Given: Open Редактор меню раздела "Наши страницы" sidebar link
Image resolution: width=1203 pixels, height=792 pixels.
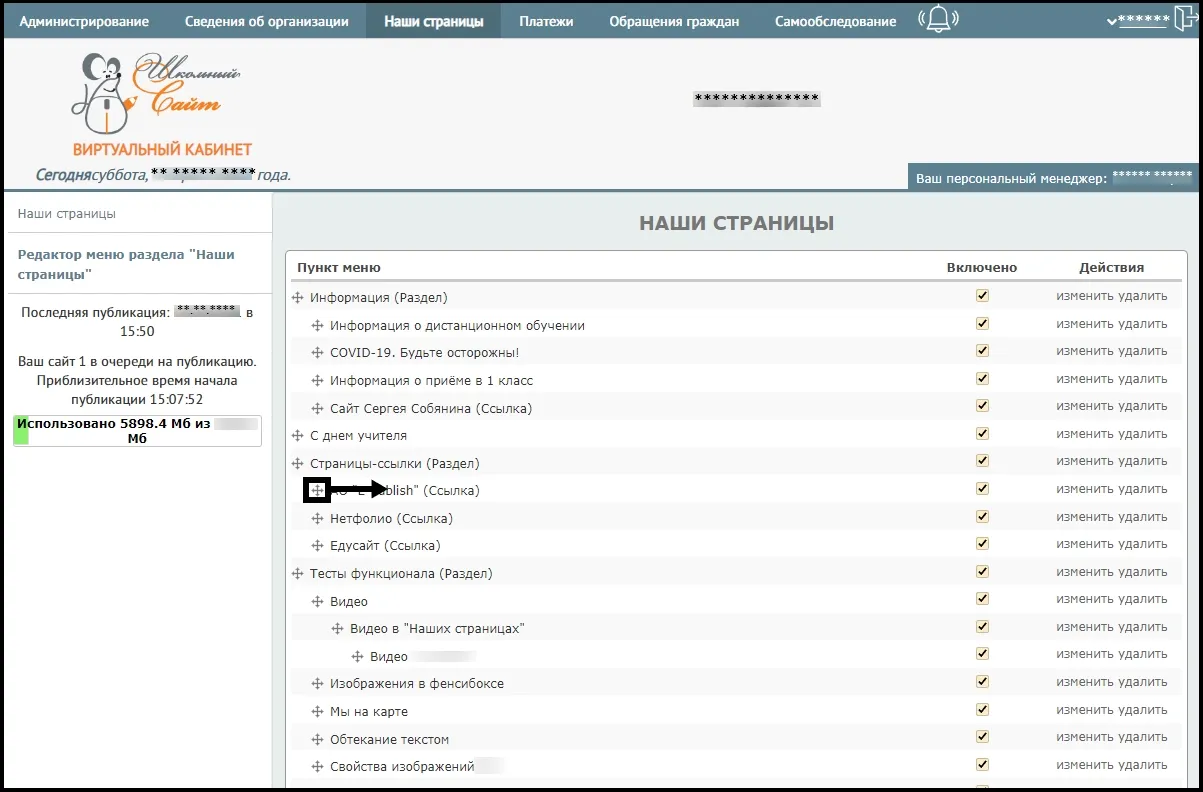Looking at the screenshot, I should click(127, 264).
